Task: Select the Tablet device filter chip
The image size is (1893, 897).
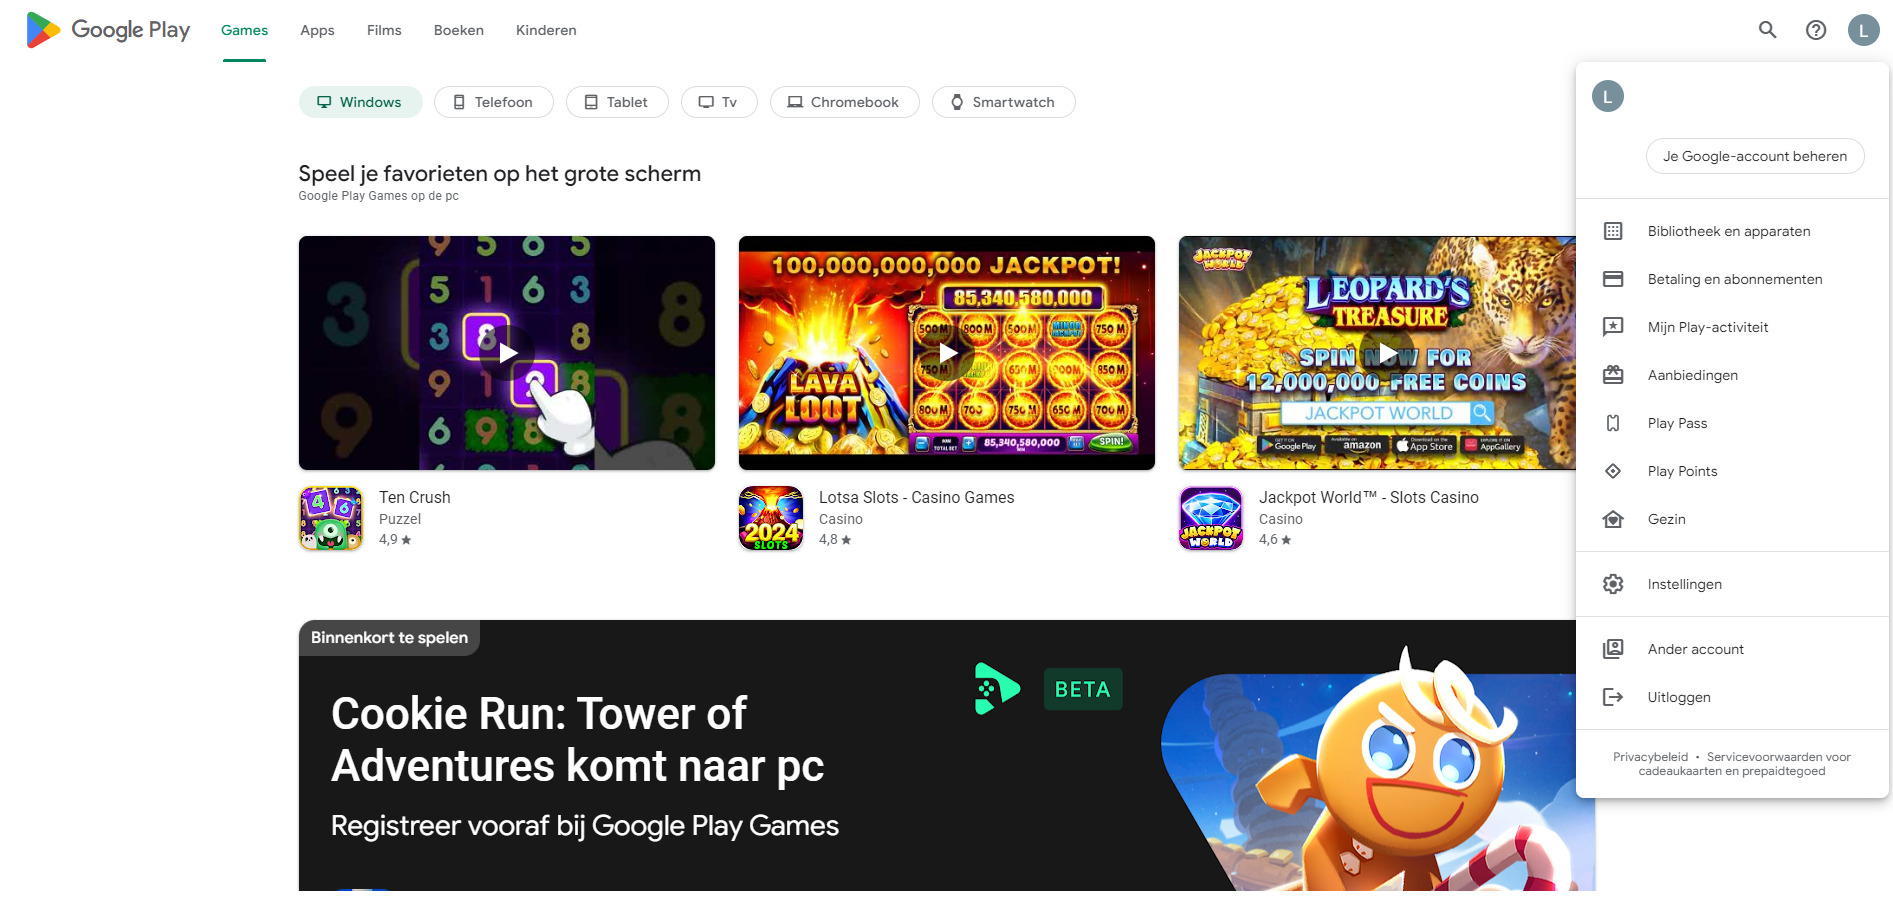Action: 617,102
